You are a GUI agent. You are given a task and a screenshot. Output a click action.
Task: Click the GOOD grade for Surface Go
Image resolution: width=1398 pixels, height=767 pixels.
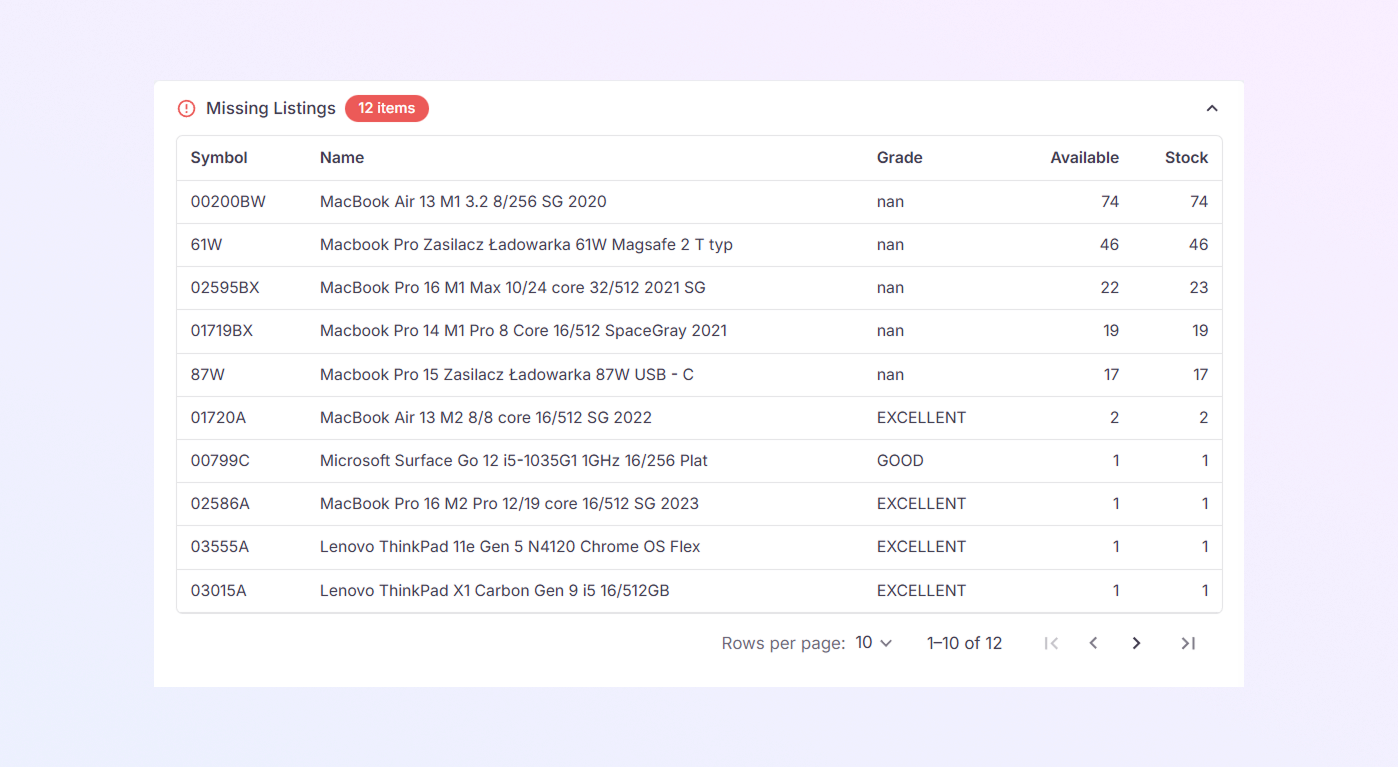900,461
